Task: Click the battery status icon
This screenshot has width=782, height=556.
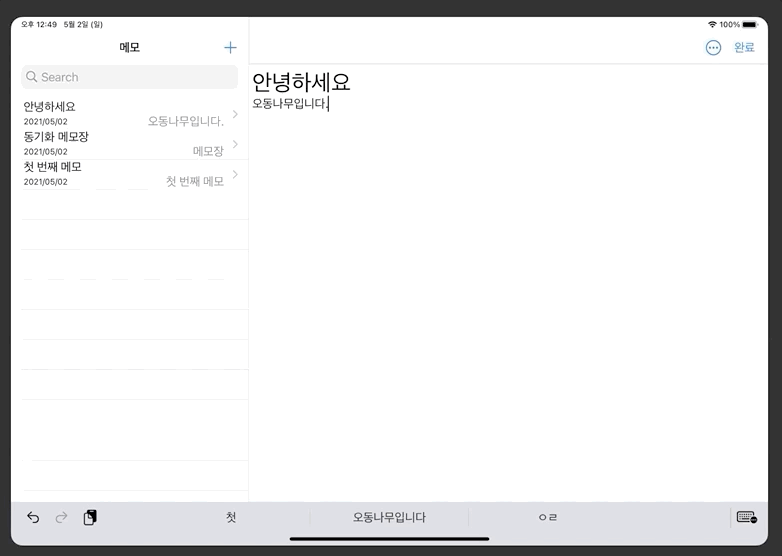Action: 750,24
